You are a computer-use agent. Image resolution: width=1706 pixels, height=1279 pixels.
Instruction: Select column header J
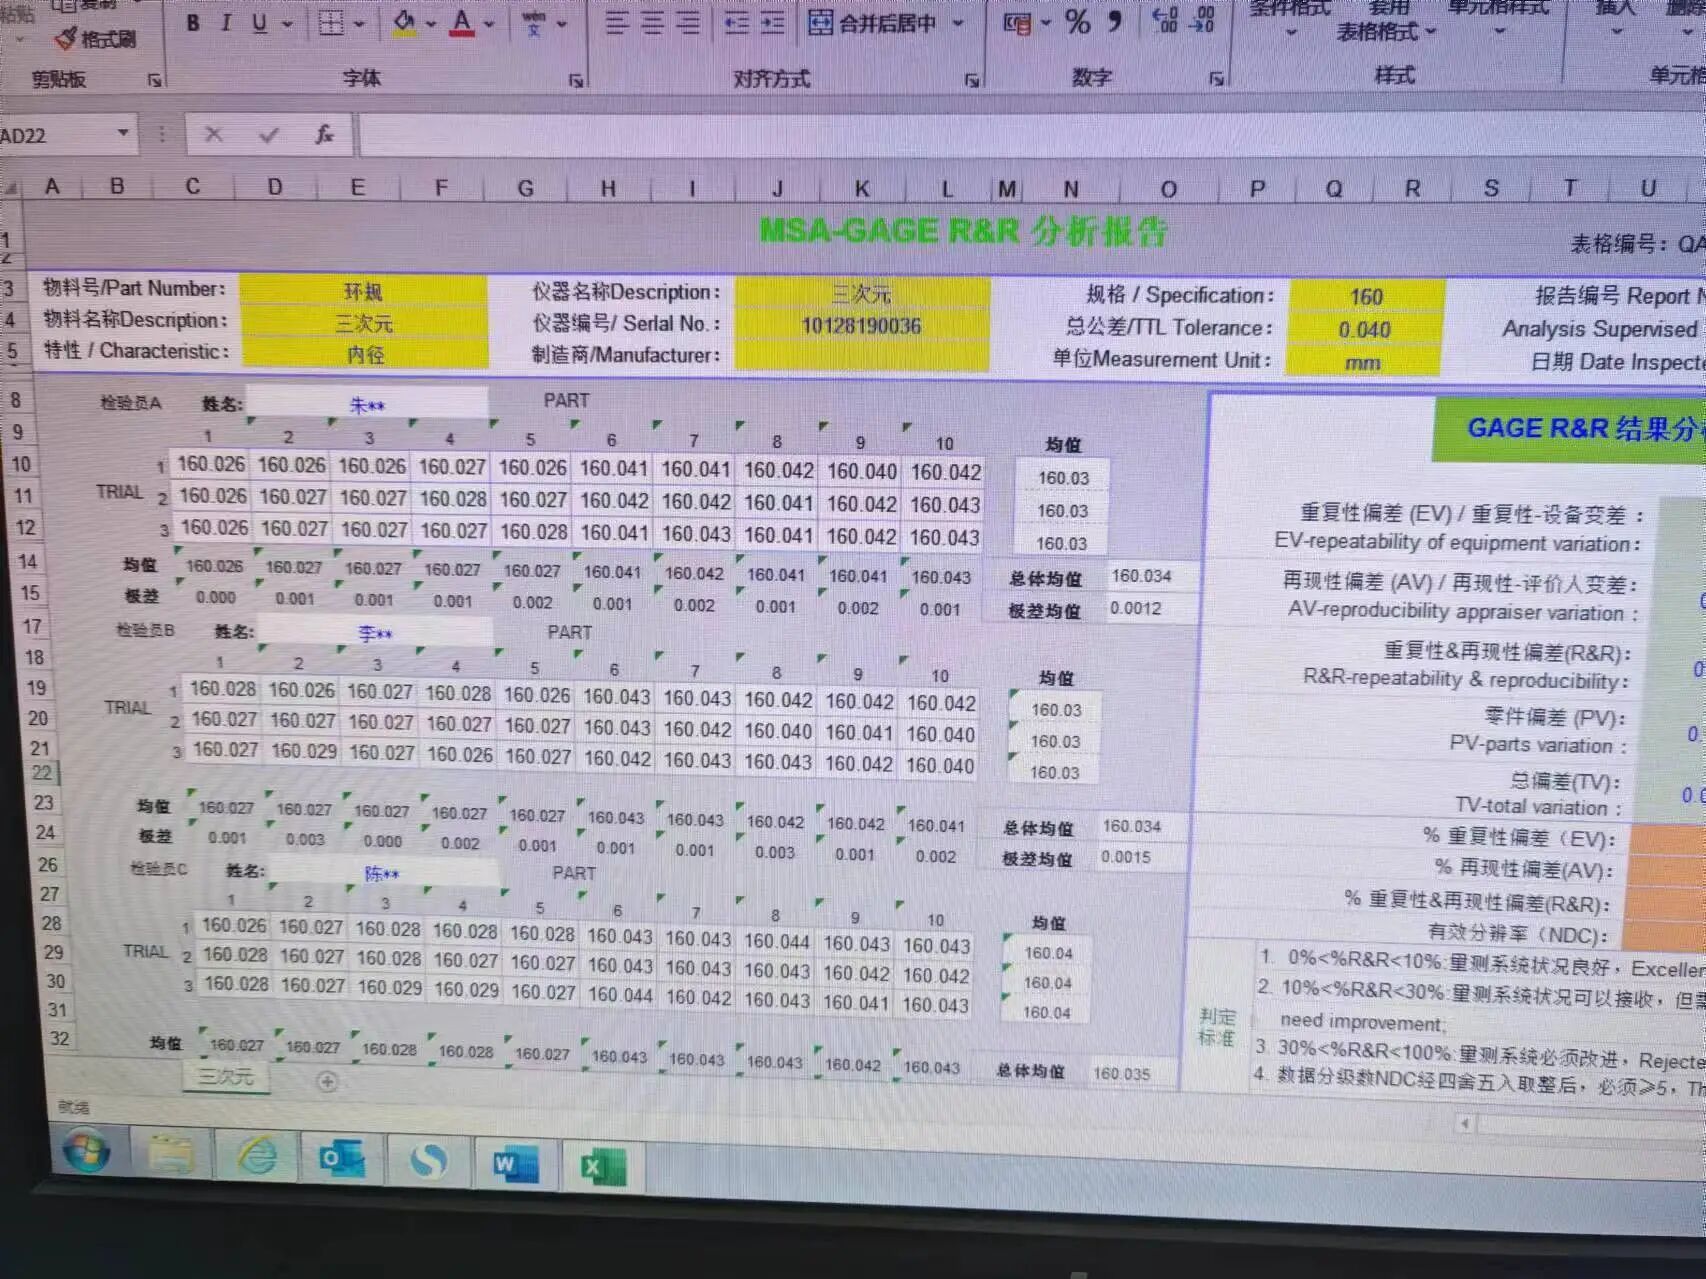click(x=776, y=188)
